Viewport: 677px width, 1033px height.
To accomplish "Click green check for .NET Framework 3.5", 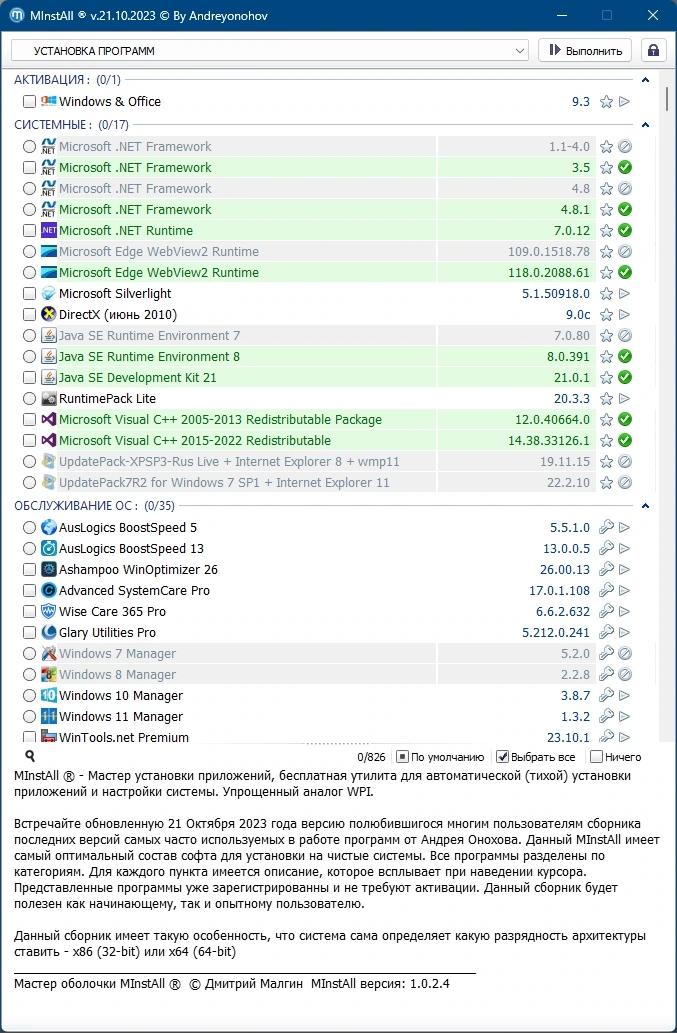I will coord(625,167).
